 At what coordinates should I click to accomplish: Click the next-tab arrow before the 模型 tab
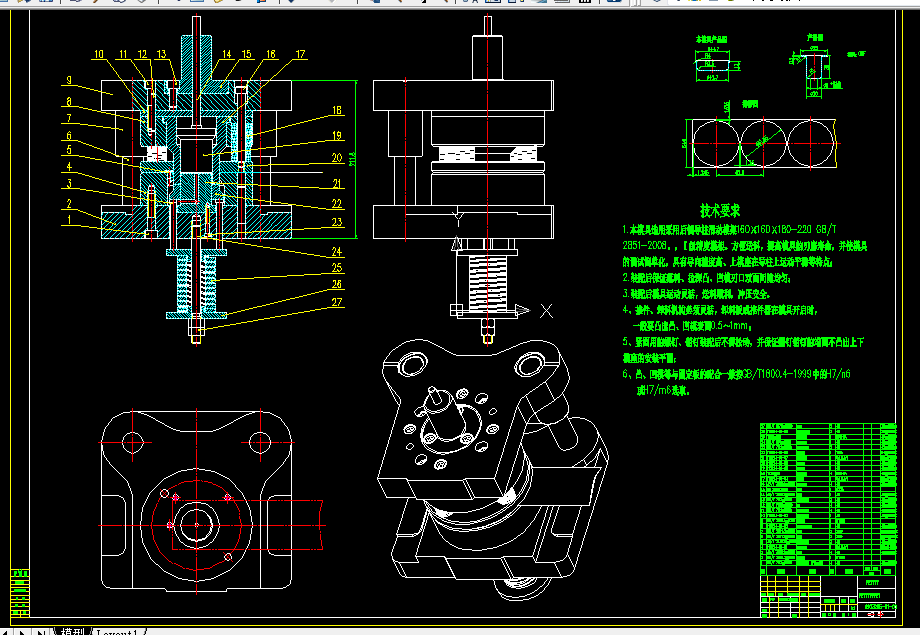point(23,632)
